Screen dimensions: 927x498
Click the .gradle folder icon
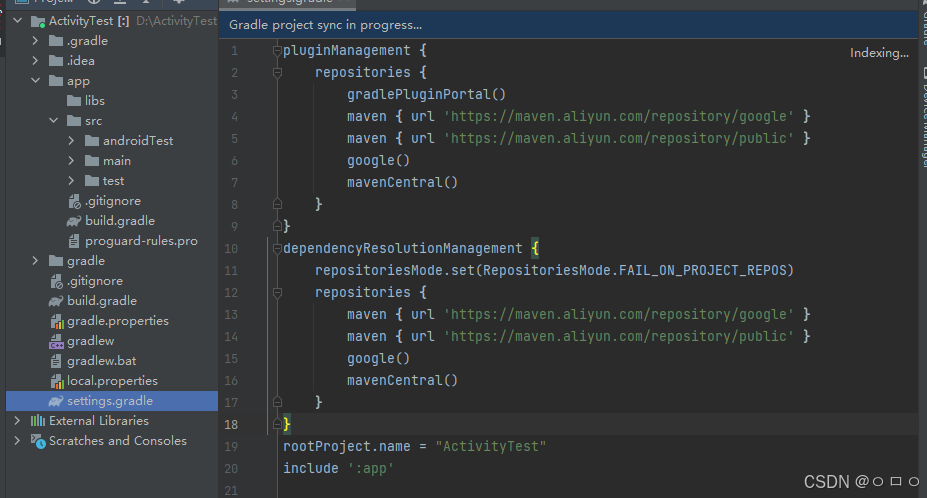[56, 41]
